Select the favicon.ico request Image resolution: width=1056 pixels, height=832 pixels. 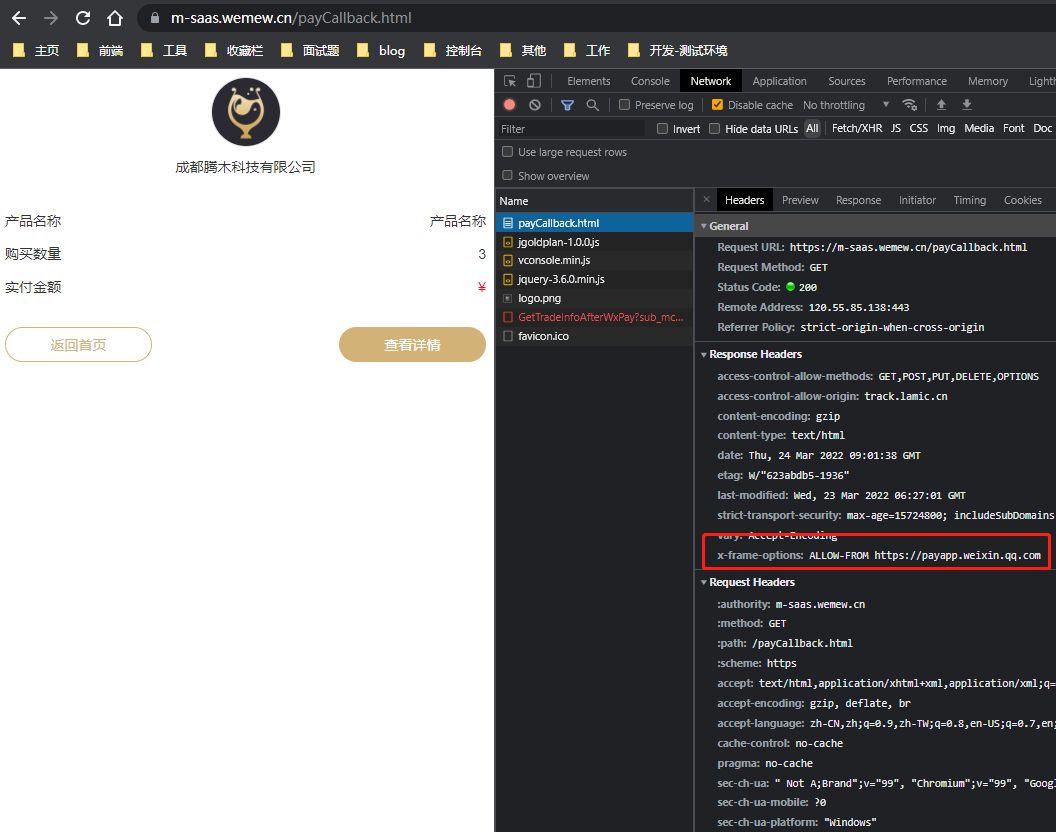(x=595, y=335)
